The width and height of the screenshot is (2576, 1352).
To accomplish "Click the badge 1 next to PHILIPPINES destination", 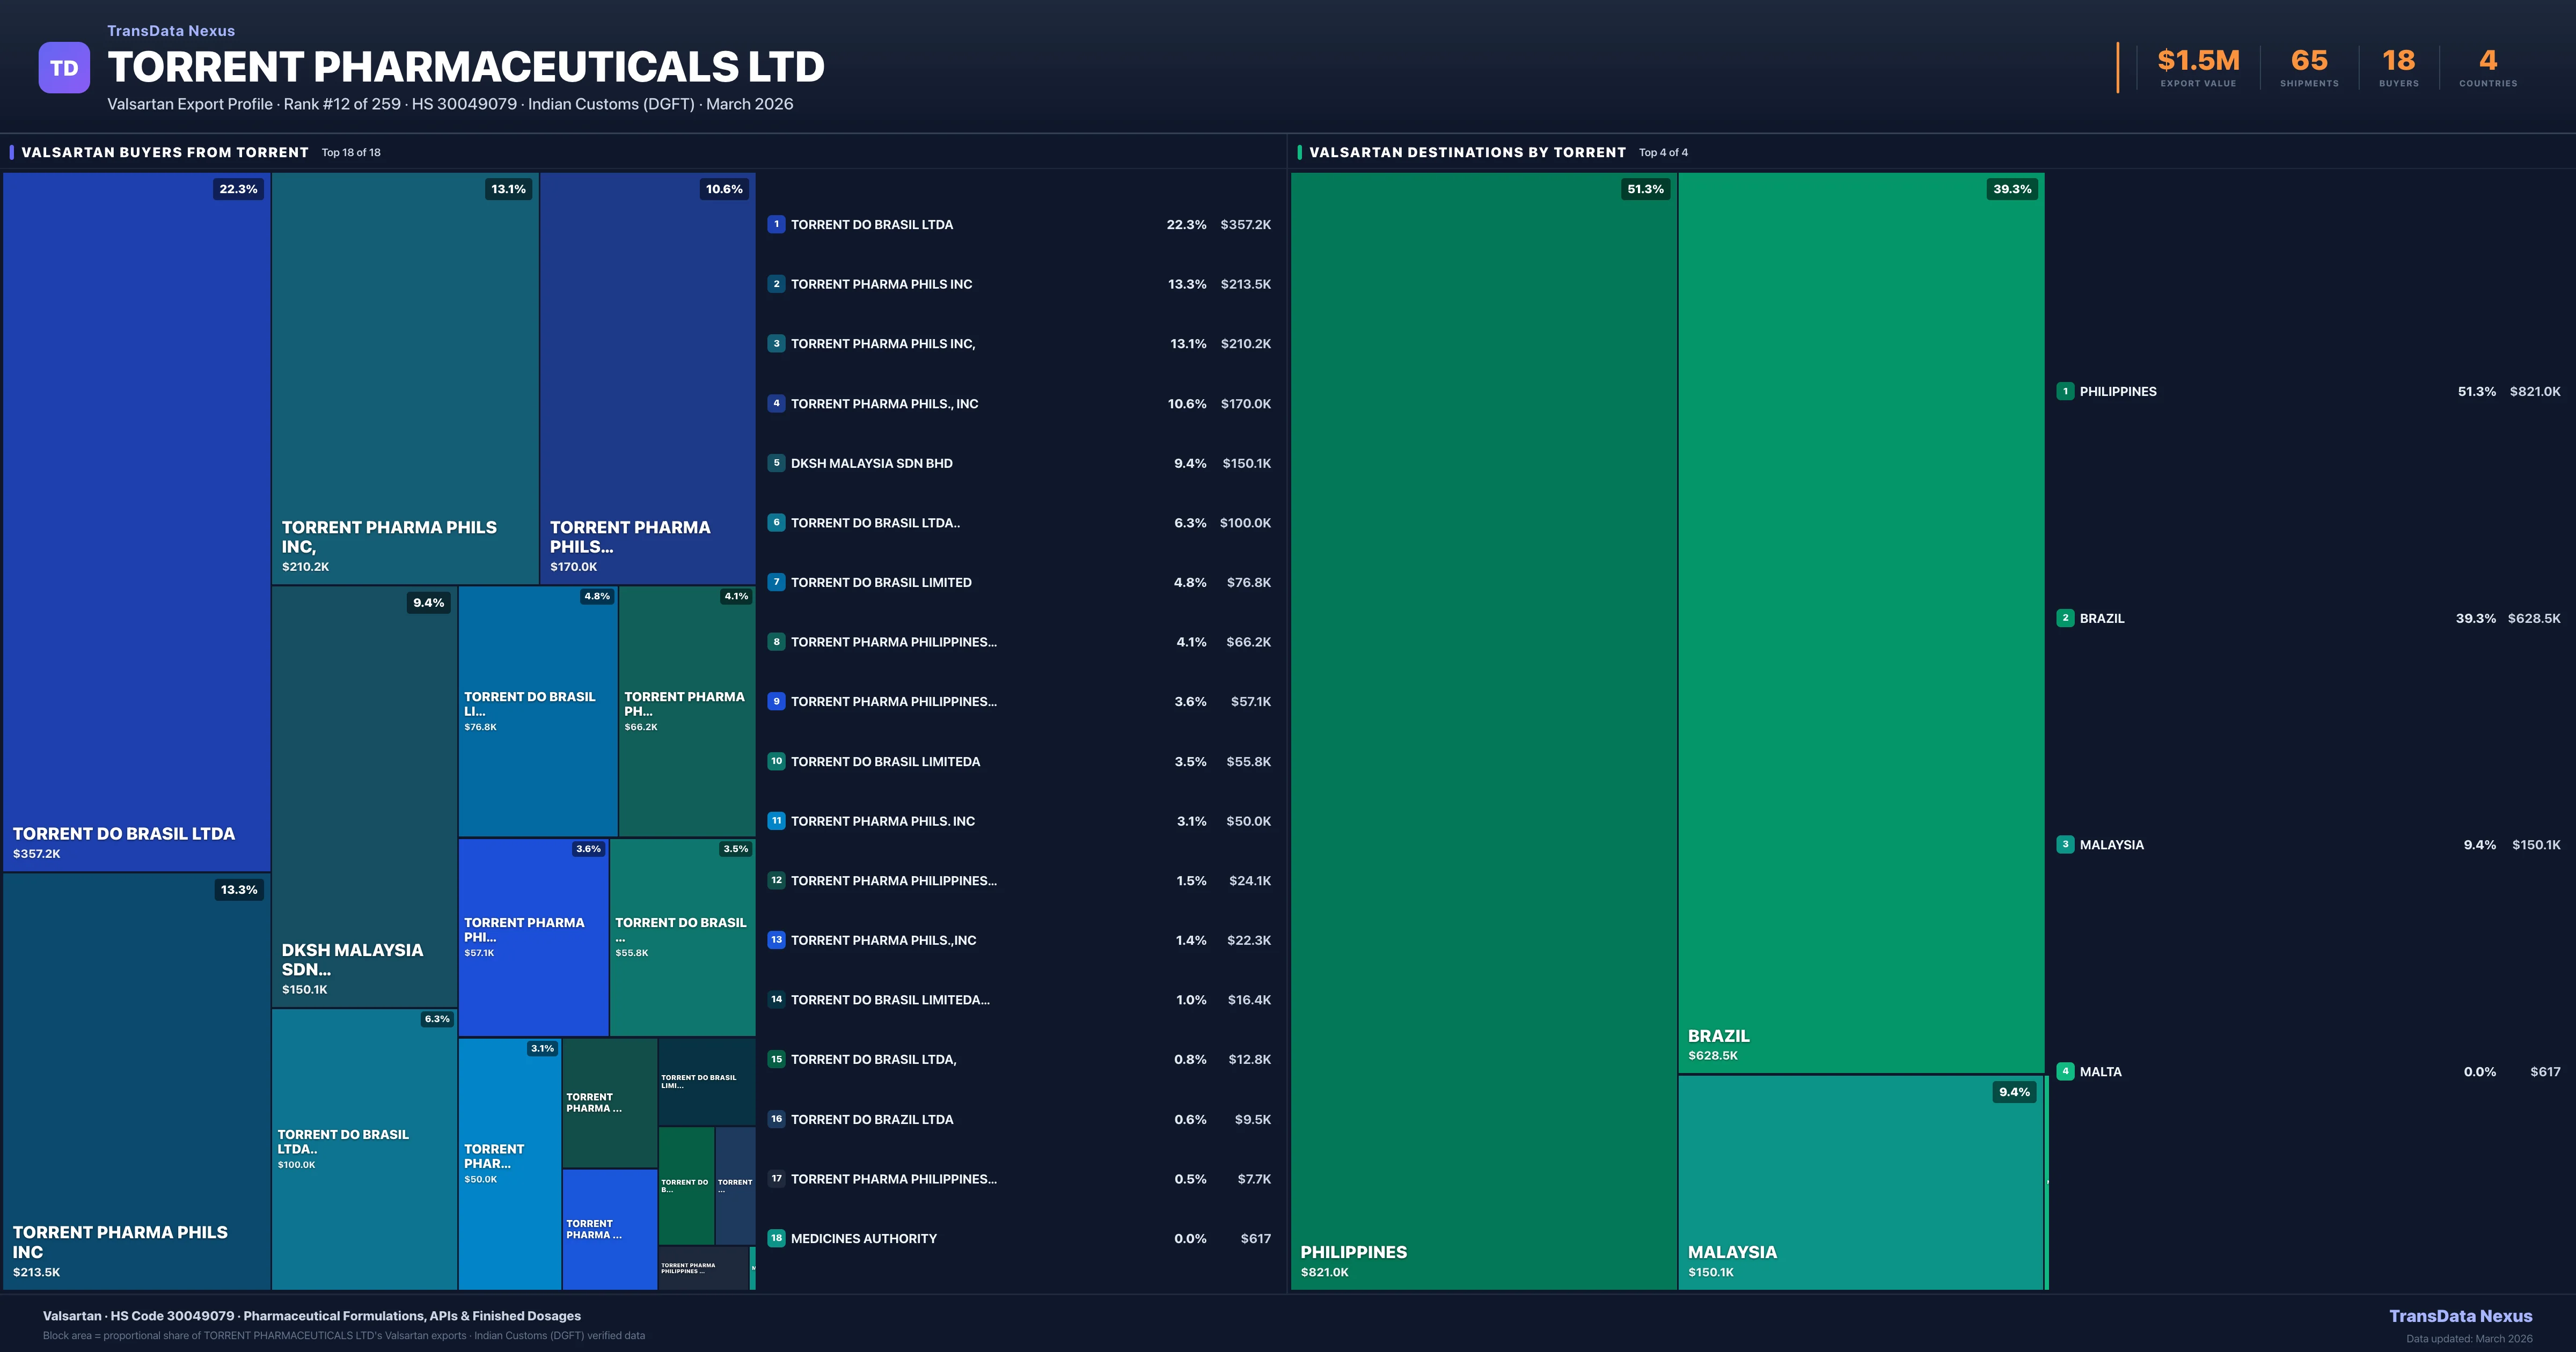I will click(x=2065, y=391).
